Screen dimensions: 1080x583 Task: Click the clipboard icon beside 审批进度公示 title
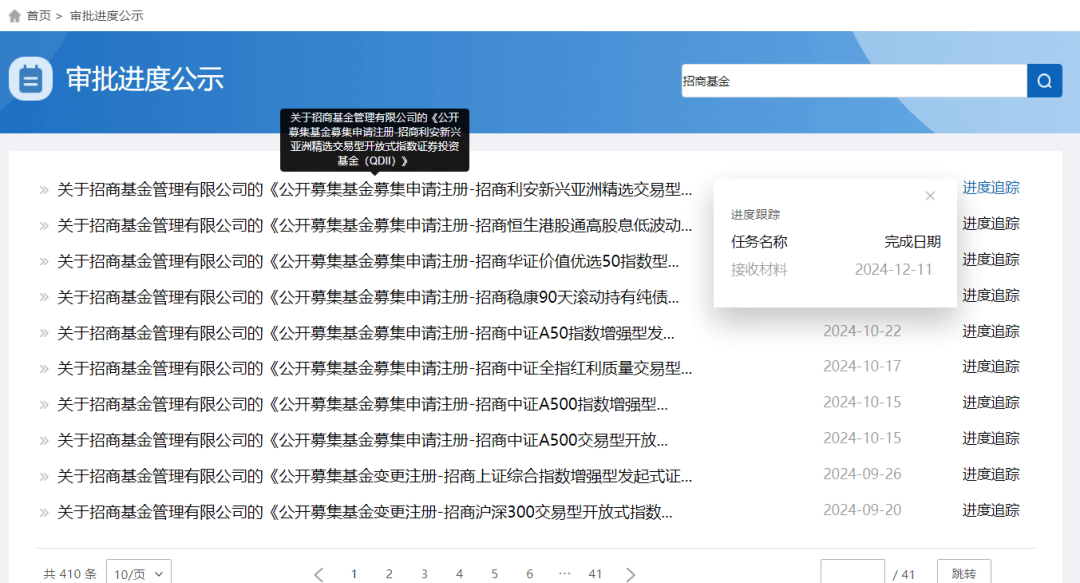[x=30, y=79]
